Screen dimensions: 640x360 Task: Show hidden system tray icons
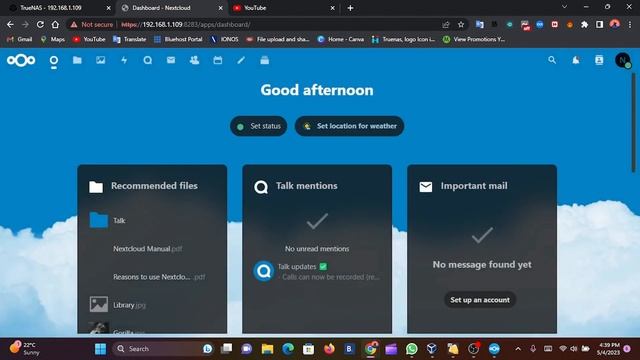click(x=518, y=349)
